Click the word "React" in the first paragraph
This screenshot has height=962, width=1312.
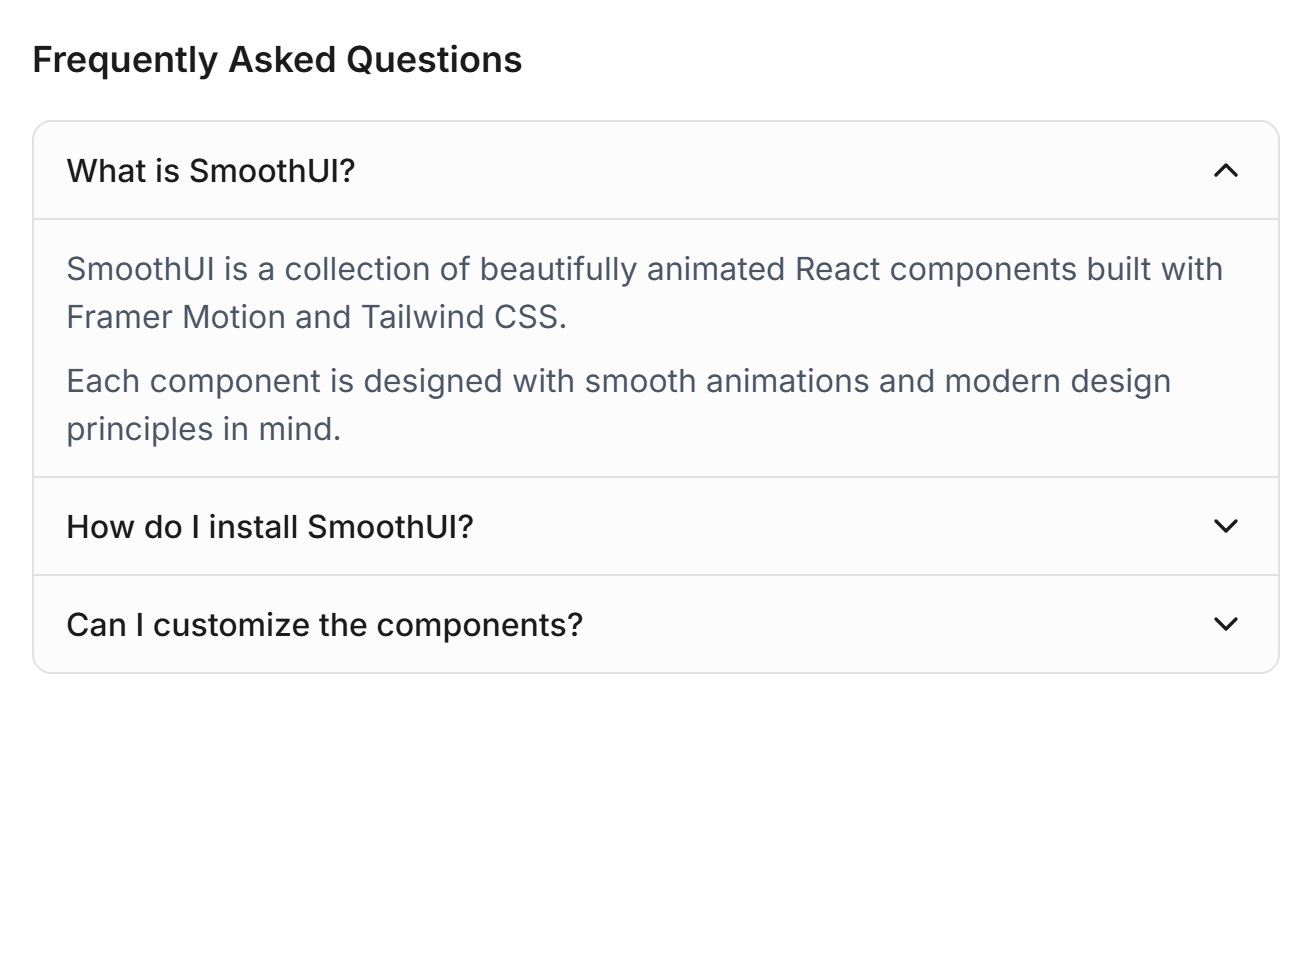click(837, 269)
